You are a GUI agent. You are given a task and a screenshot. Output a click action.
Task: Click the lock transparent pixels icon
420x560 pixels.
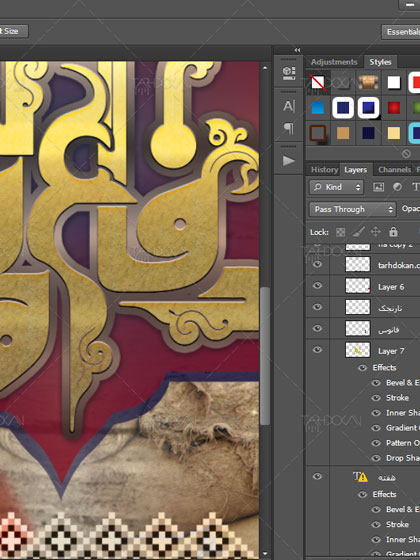pyautogui.click(x=341, y=232)
